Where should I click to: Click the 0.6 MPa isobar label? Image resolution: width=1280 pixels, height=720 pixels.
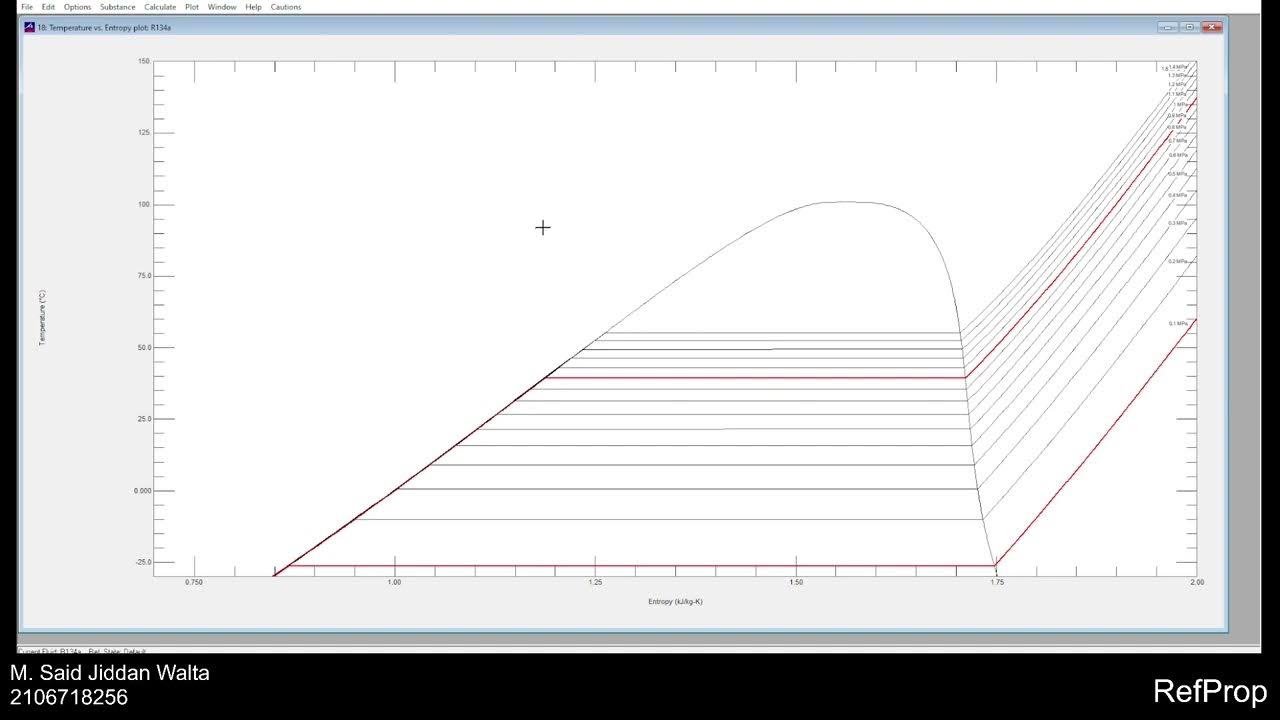[x=1178, y=156]
